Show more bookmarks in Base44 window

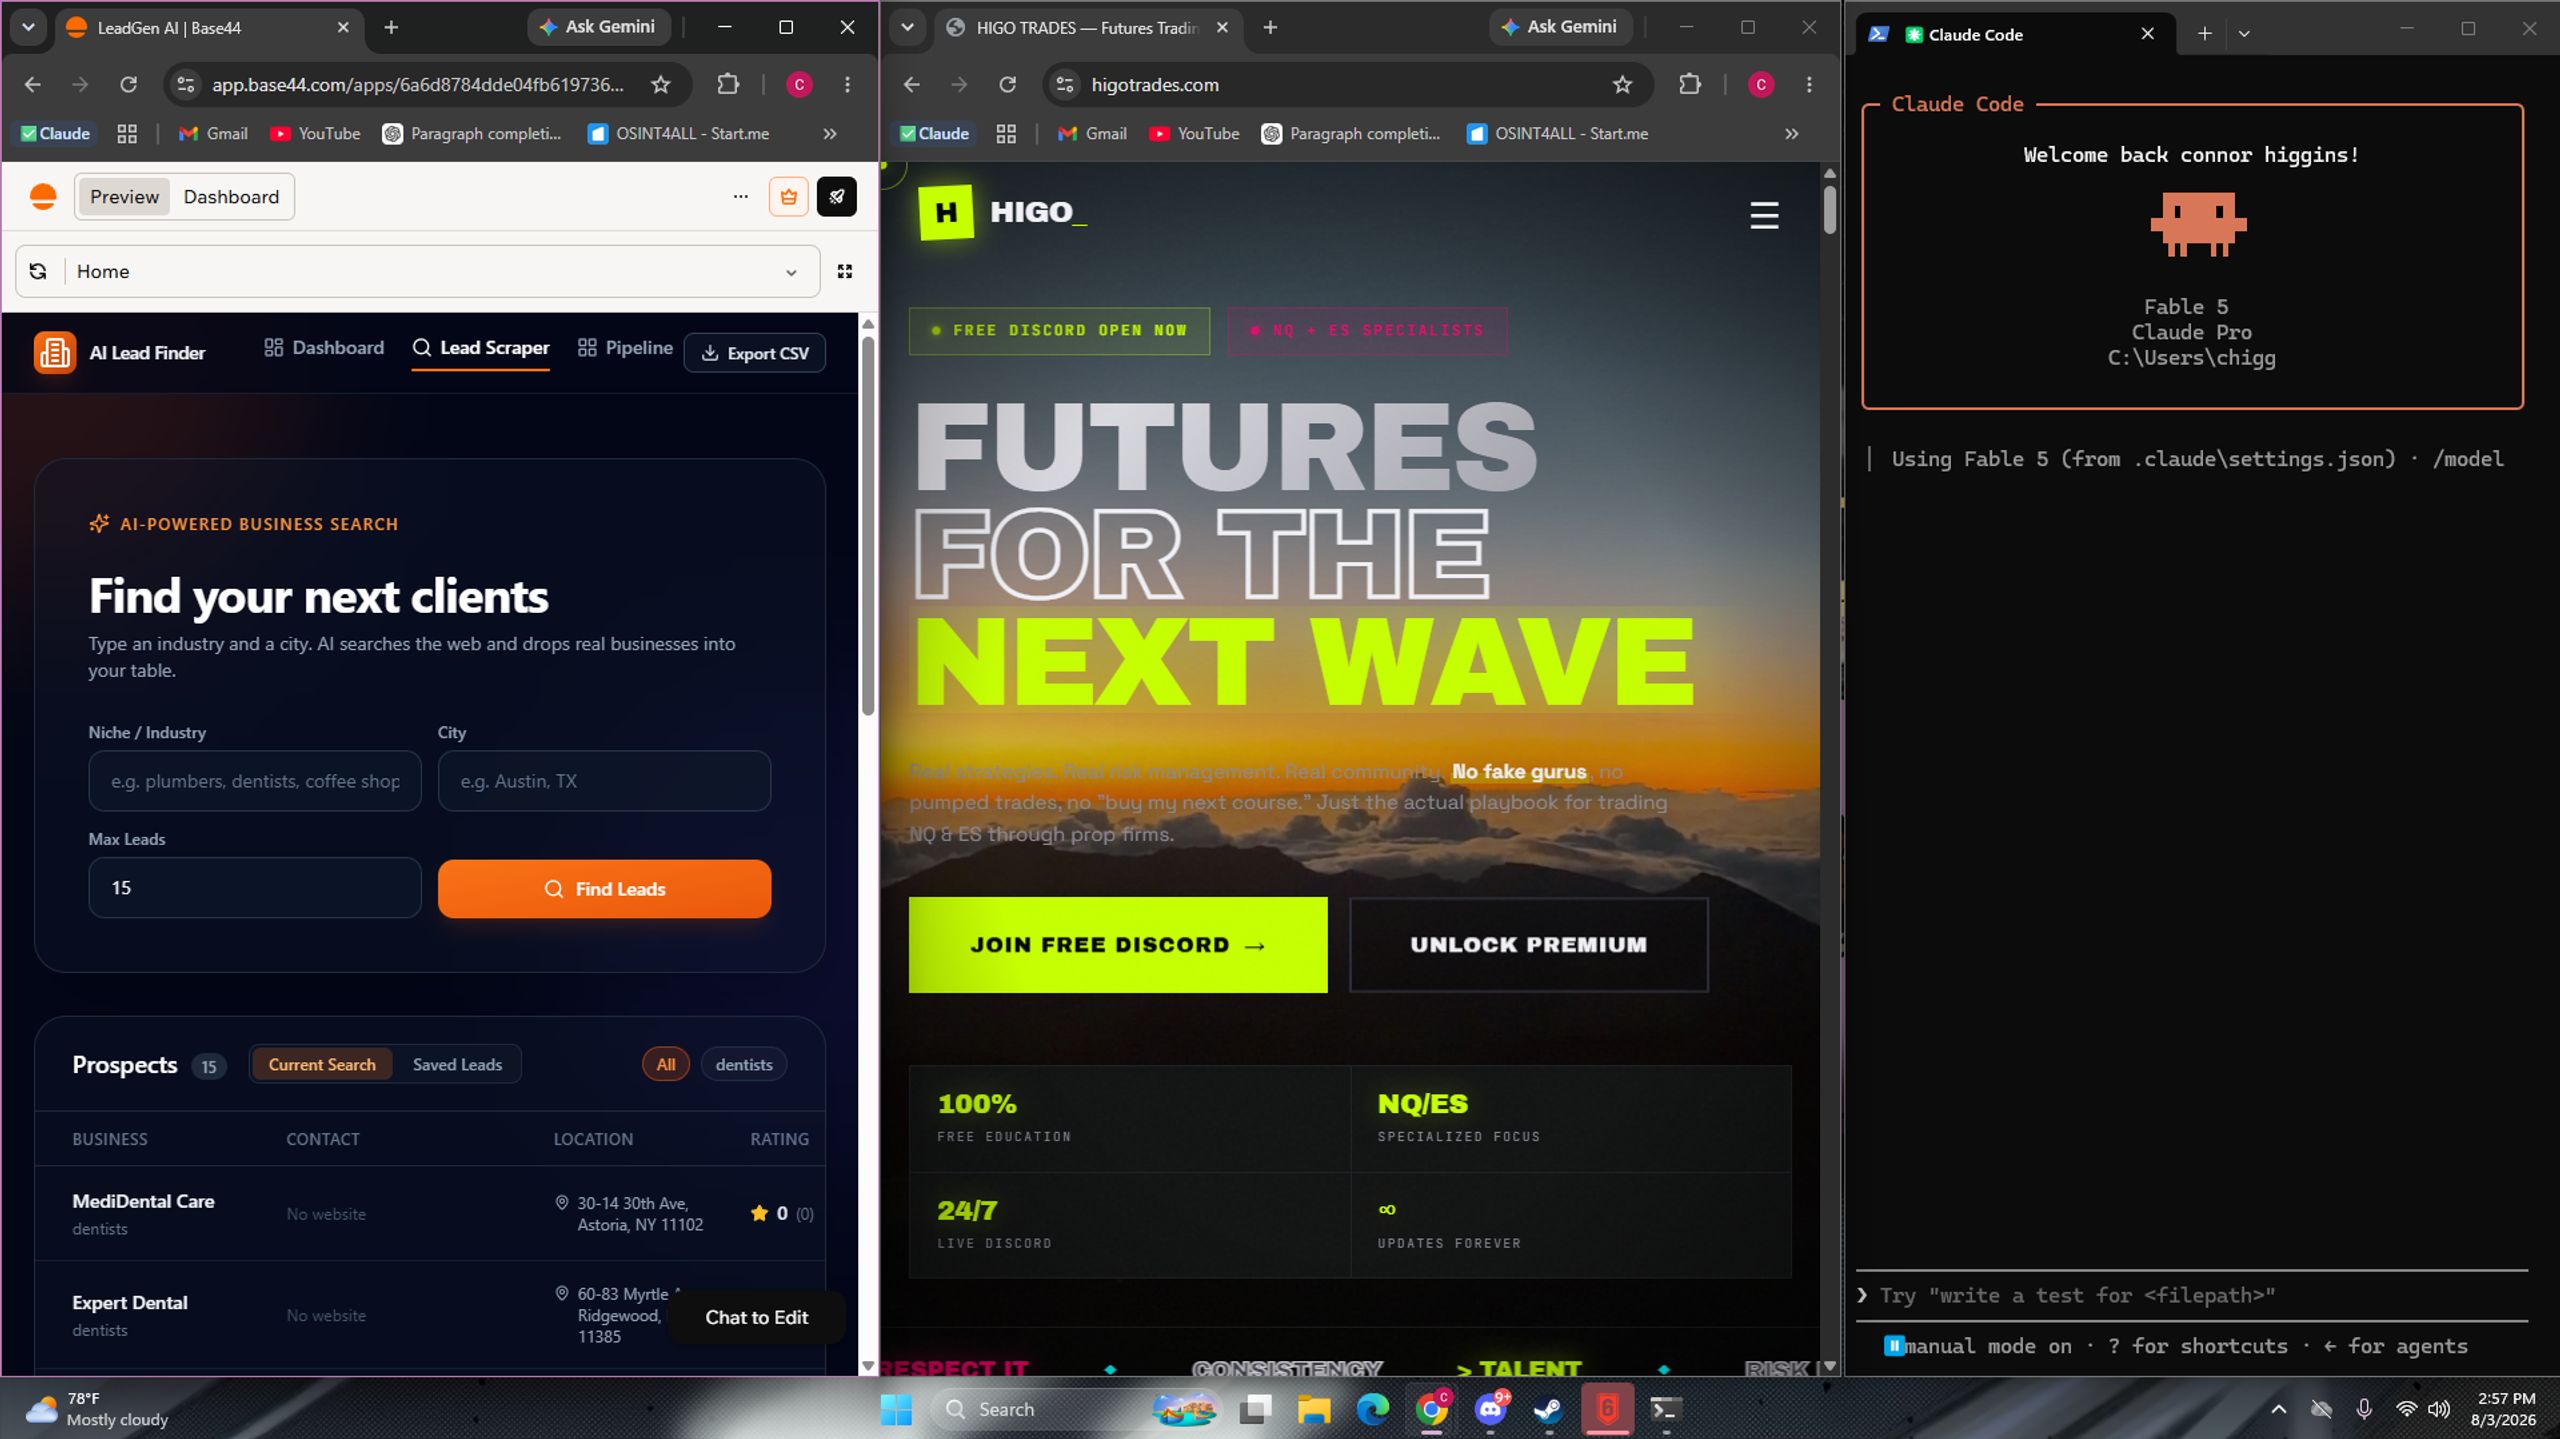click(830, 134)
